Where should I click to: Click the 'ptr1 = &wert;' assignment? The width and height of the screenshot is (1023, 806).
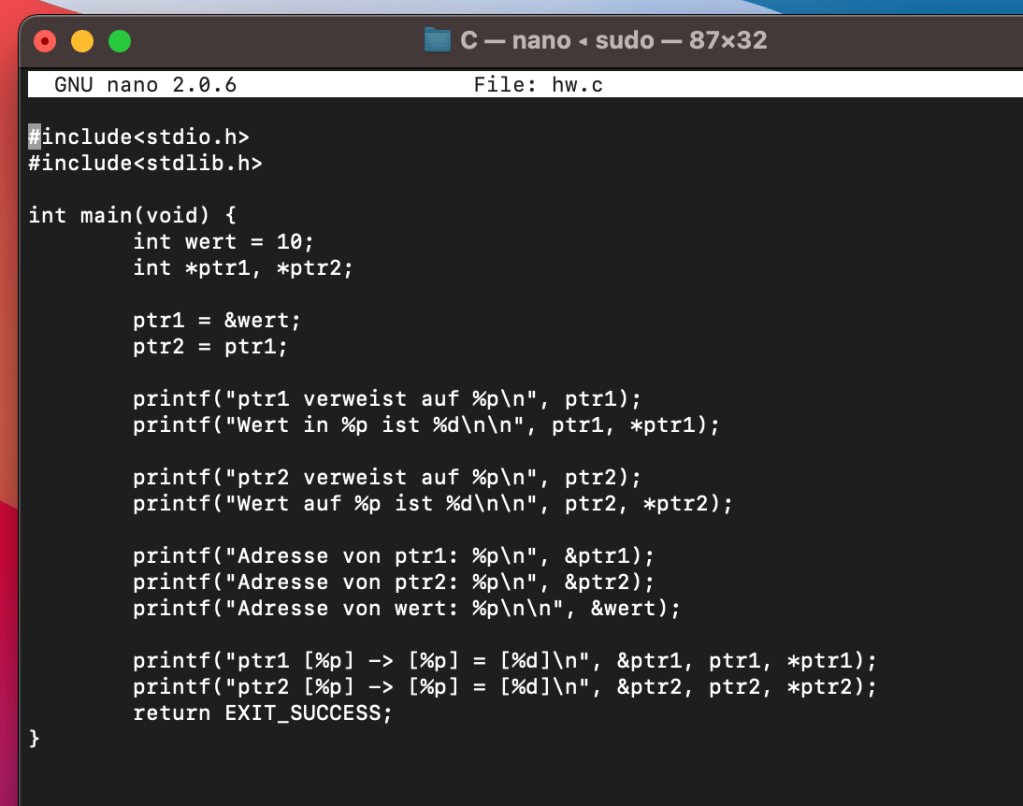pos(216,321)
